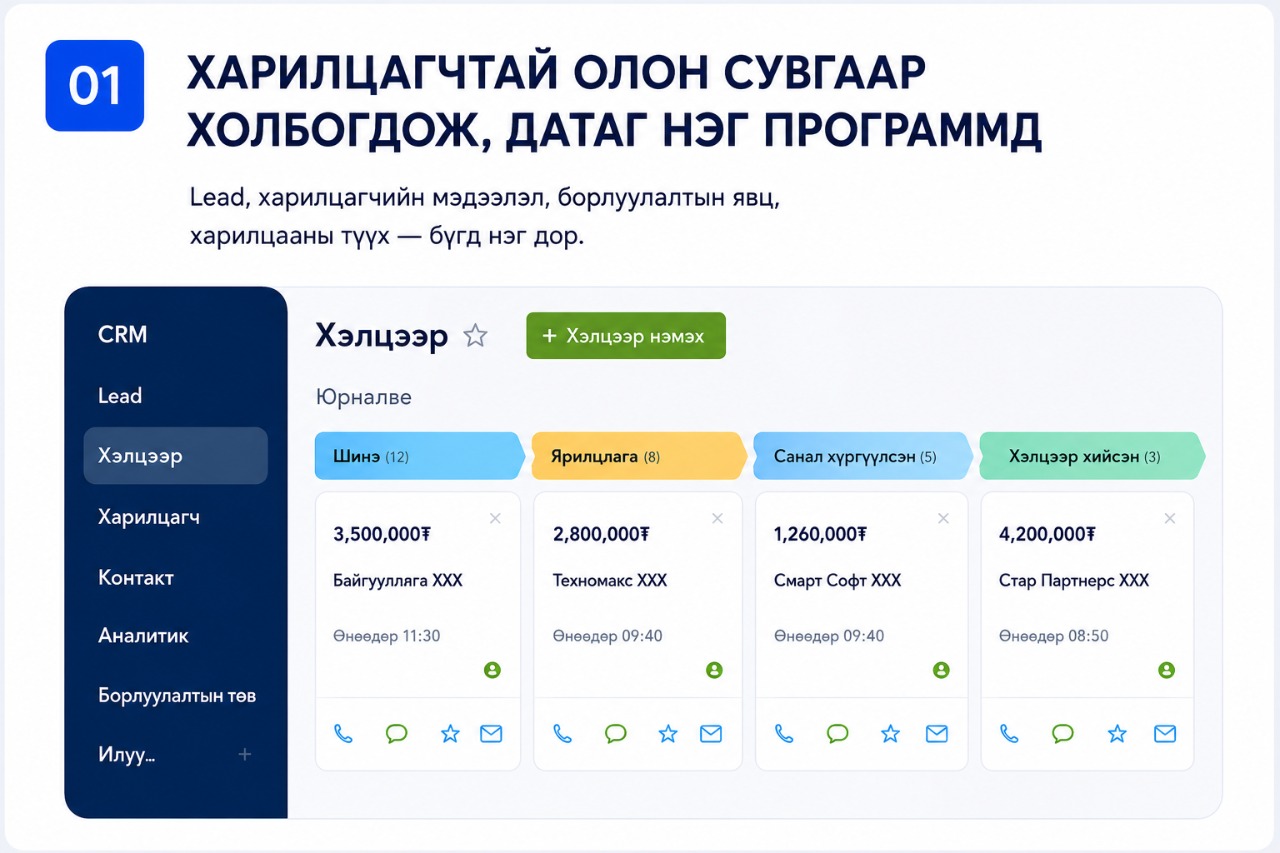Image resolution: width=1280 pixels, height=853 pixels.
Task: Favorite the Хэлцээр page with the star icon
Action: tap(475, 336)
